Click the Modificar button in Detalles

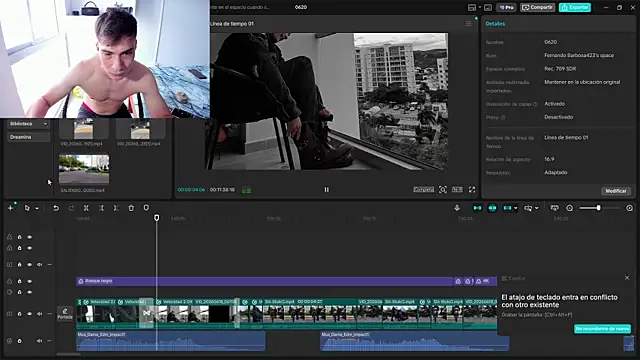(x=616, y=191)
